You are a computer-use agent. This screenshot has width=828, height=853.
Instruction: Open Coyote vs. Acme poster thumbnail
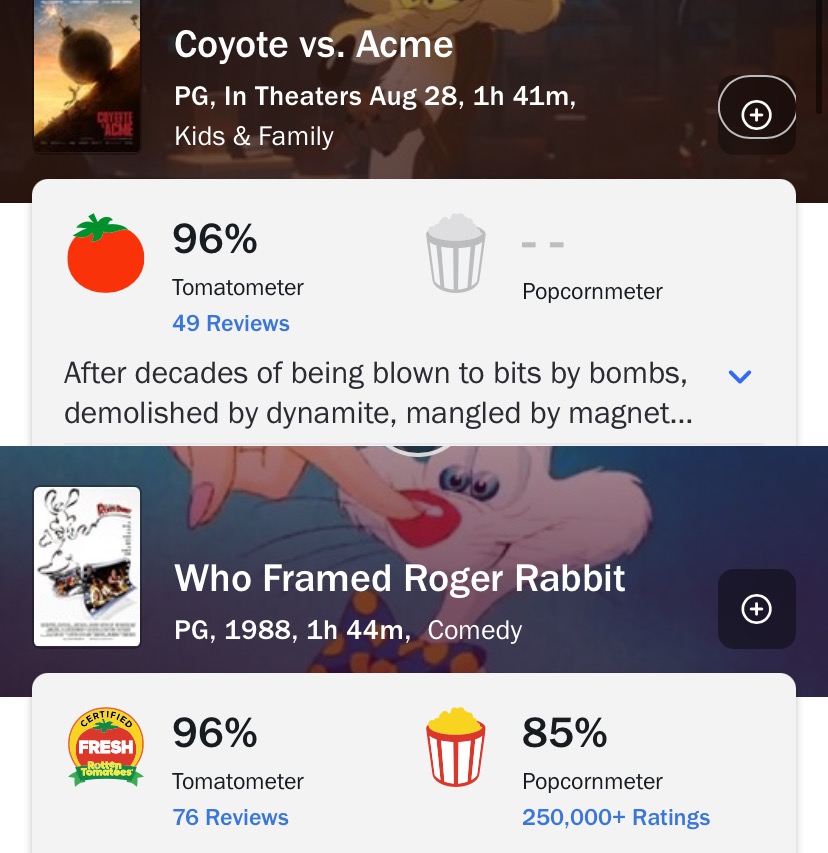pyautogui.click(x=87, y=76)
